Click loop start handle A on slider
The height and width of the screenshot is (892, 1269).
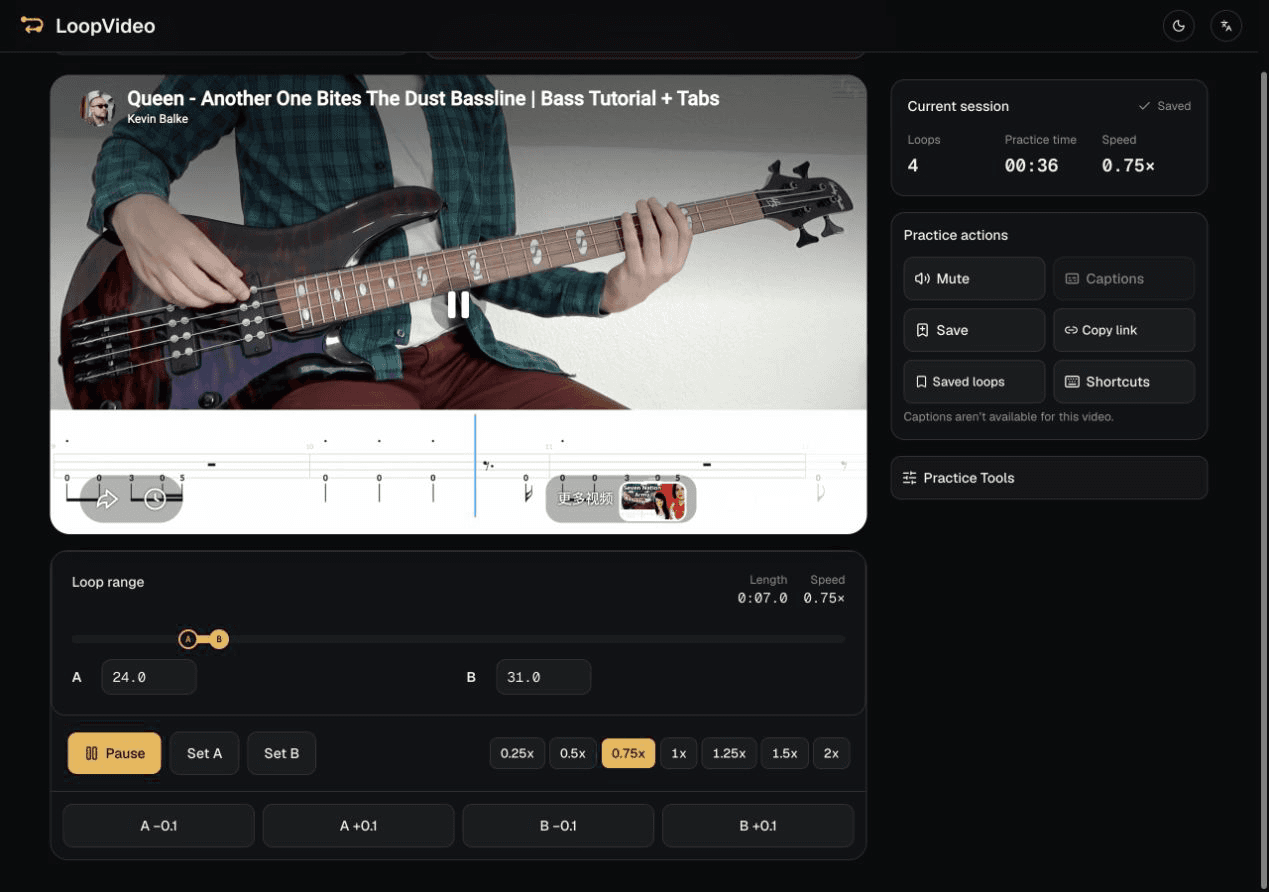click(188, 639)
